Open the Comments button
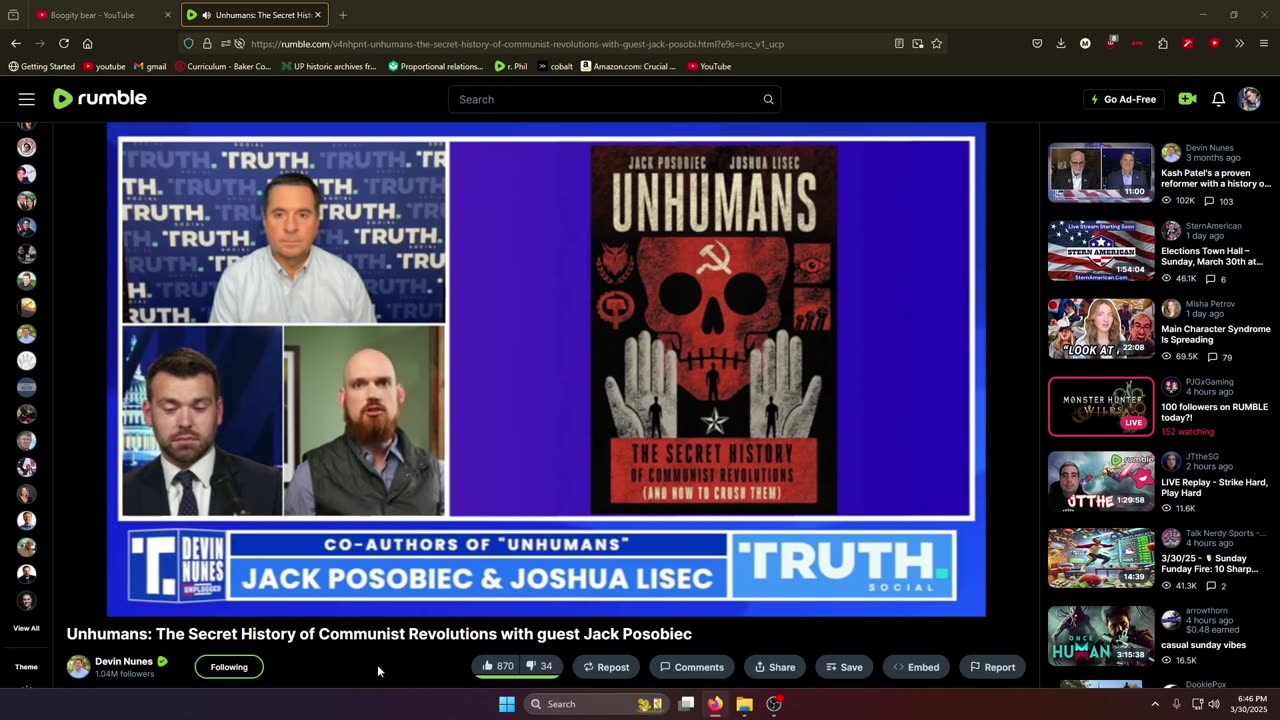Image resolution: width=1280 pixels, height=720 pixels. pos(691,667)
